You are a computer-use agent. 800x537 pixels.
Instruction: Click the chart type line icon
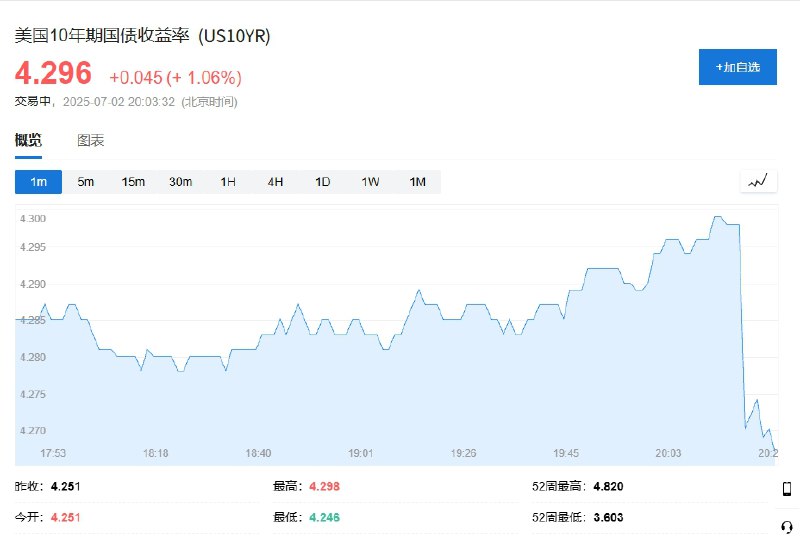pos(758,182)
